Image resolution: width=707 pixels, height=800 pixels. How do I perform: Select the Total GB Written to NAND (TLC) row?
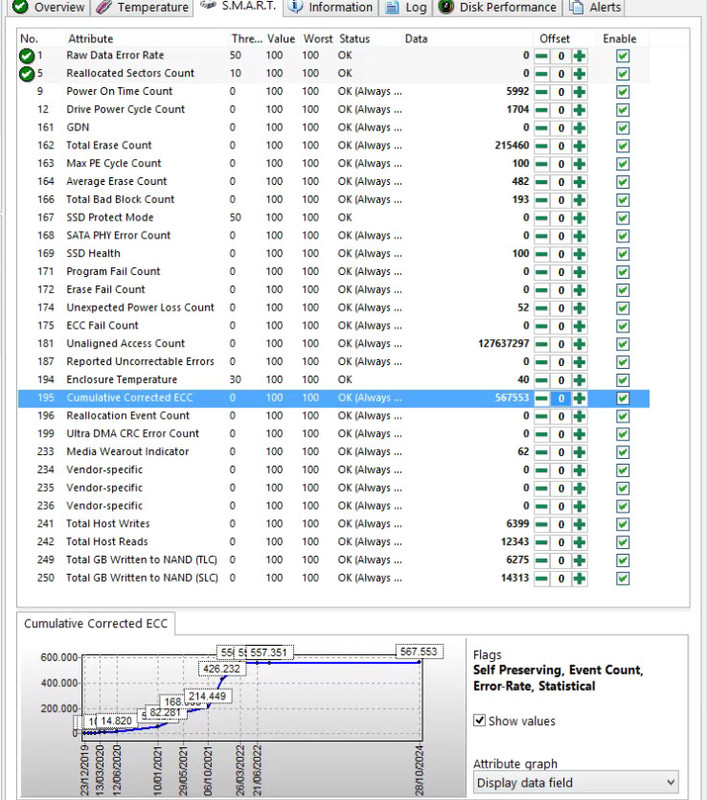point(334,560)
